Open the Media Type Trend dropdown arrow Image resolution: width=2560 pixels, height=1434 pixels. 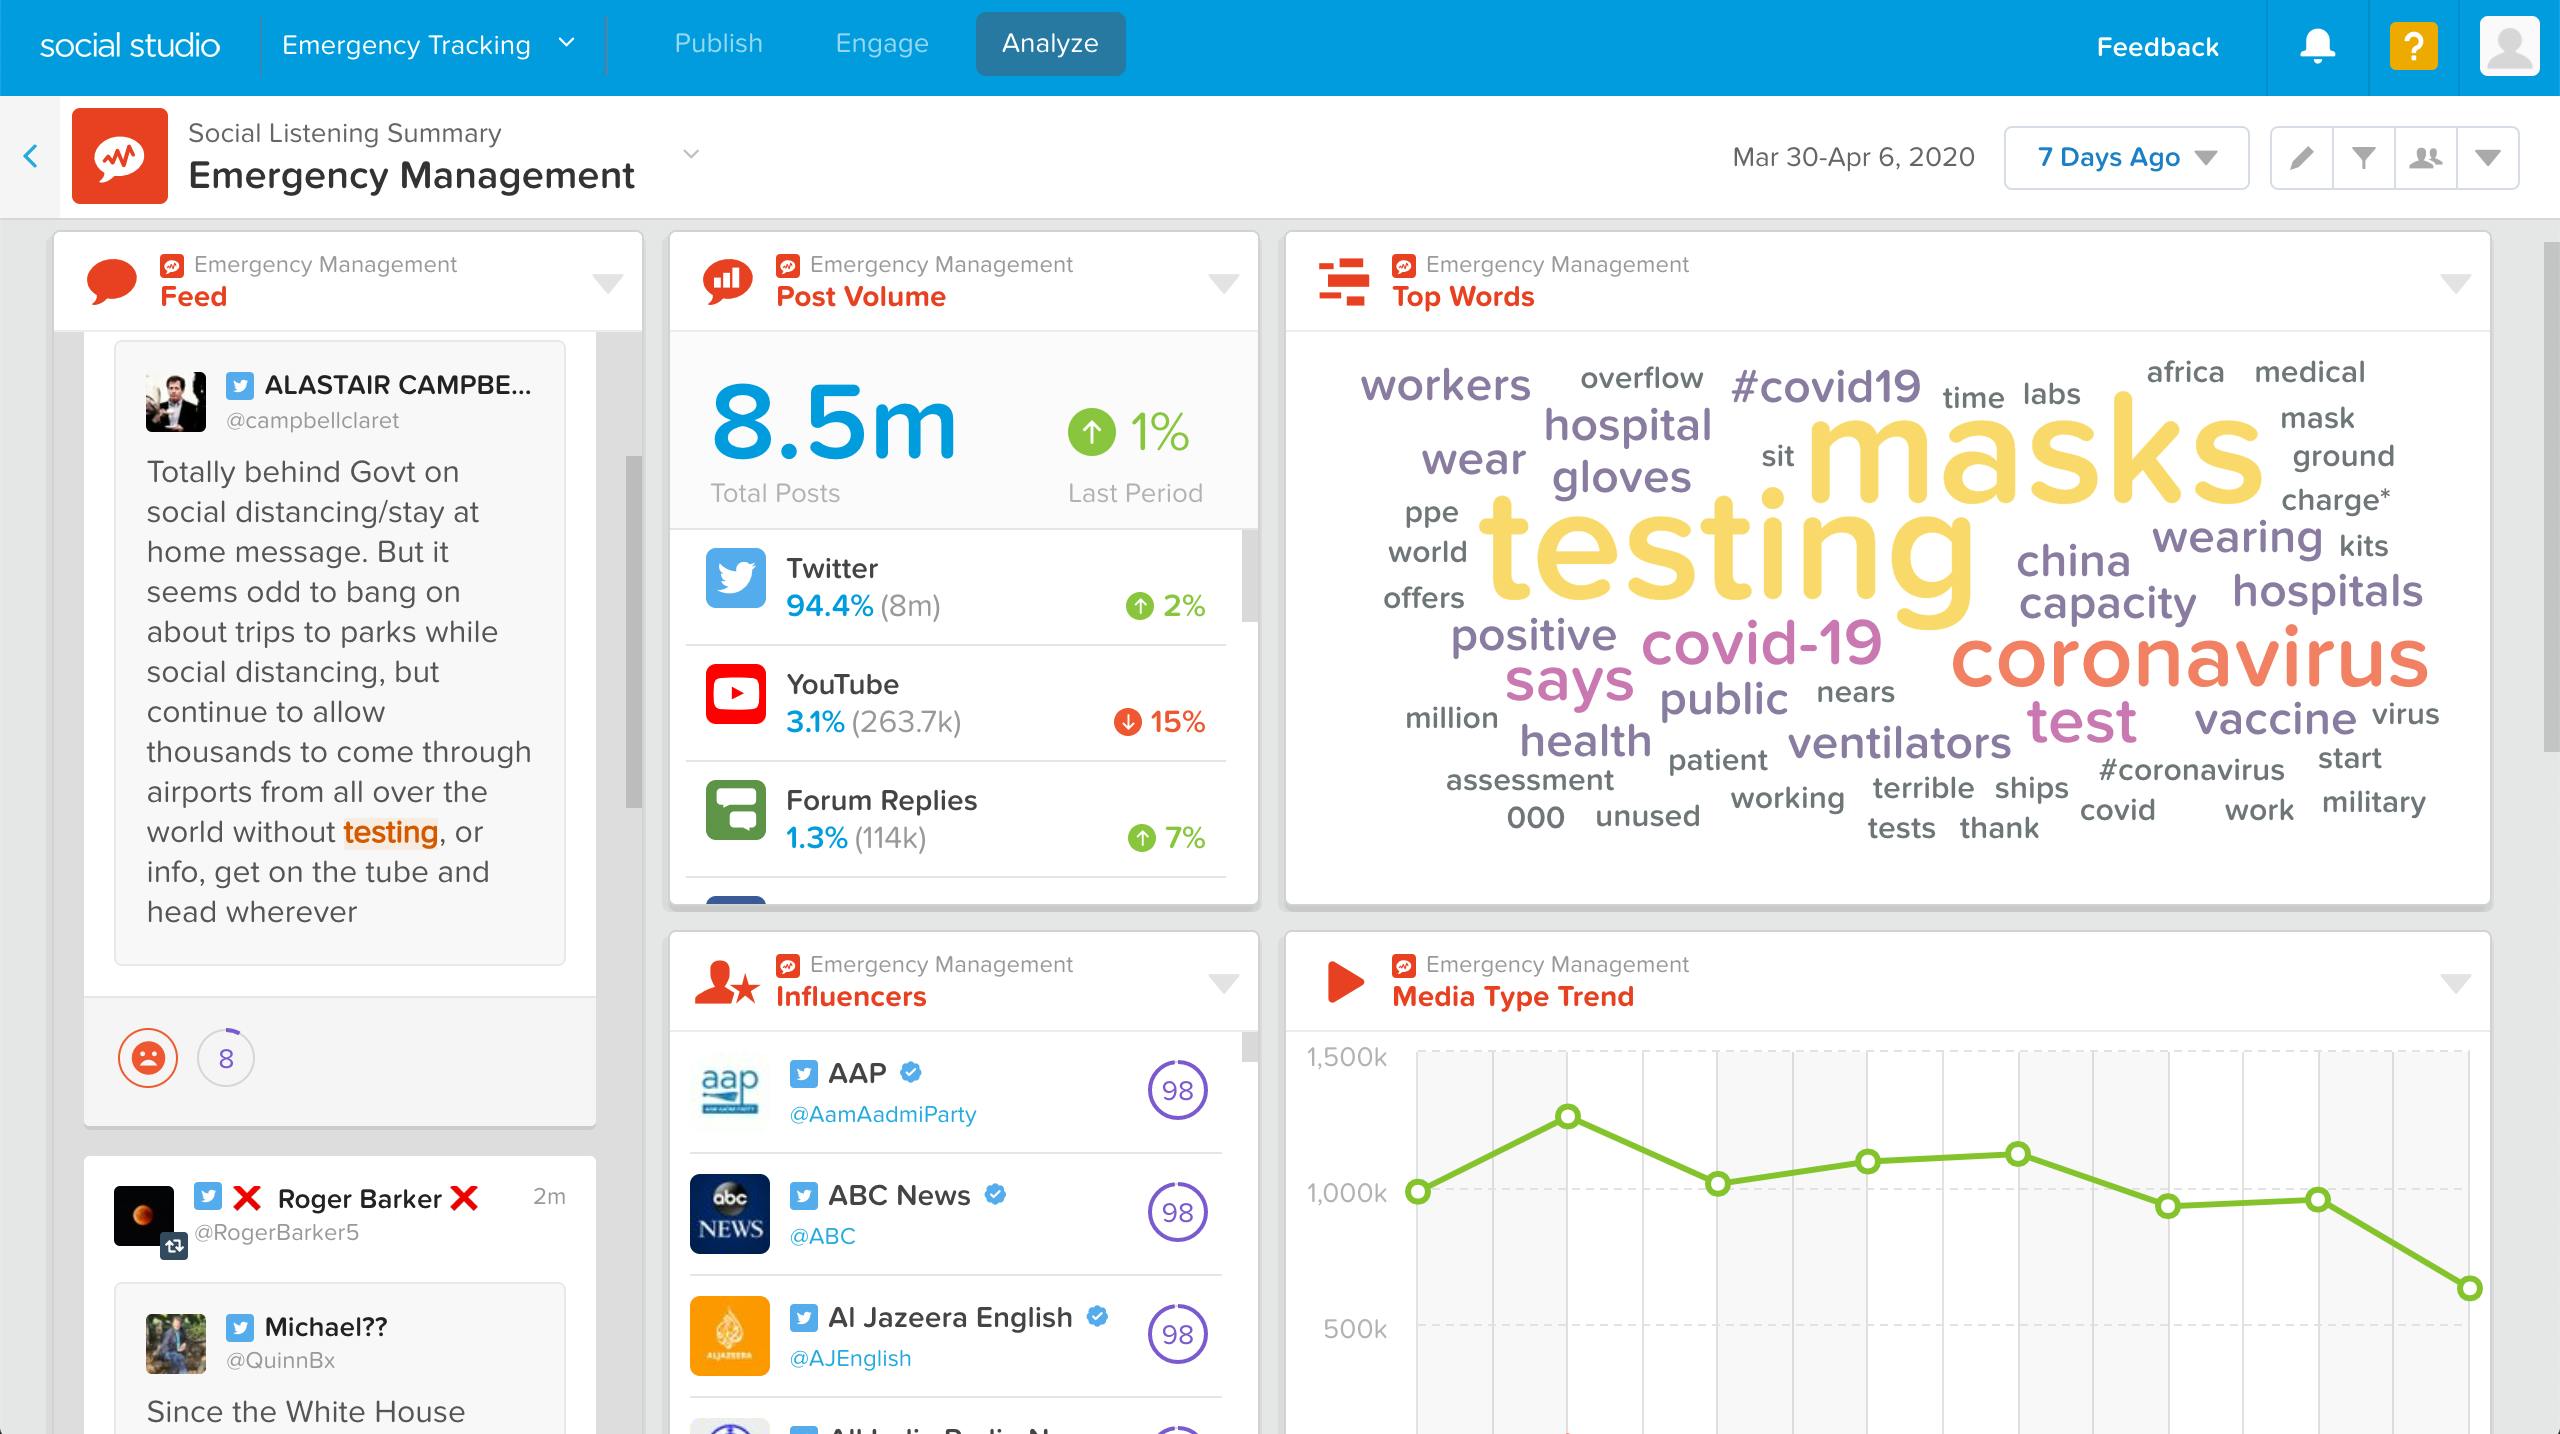click(x=2456, y=983)
